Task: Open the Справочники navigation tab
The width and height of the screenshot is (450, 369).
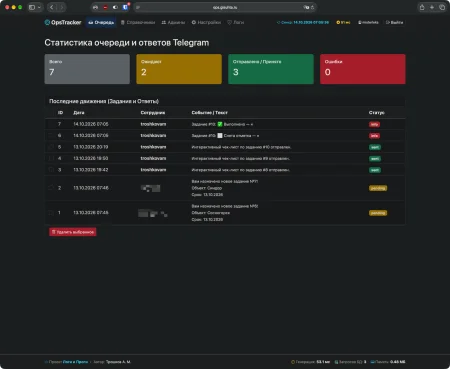Action: [x=138, y=22]
